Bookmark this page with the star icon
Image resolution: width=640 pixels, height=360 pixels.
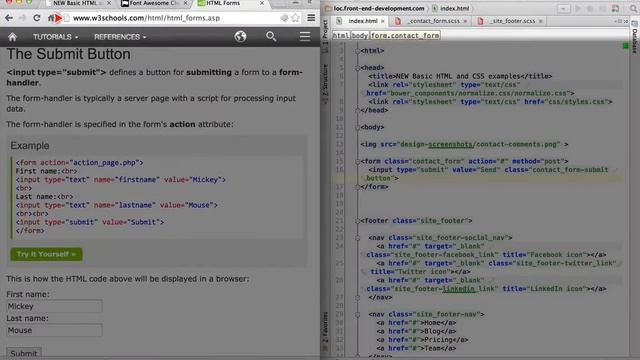point(296,18)
